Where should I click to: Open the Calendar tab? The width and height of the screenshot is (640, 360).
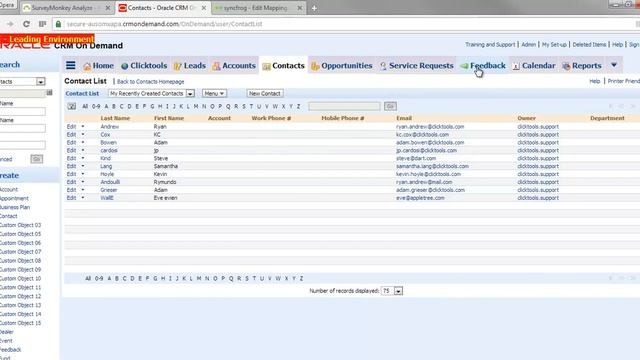tap(534, 66)
